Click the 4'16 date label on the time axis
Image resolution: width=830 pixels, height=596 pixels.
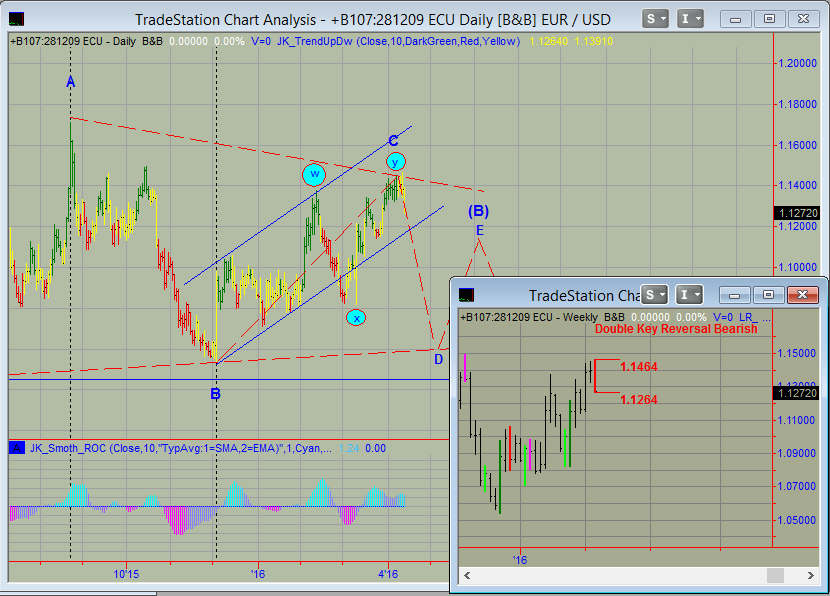click(x=388, y=574)
